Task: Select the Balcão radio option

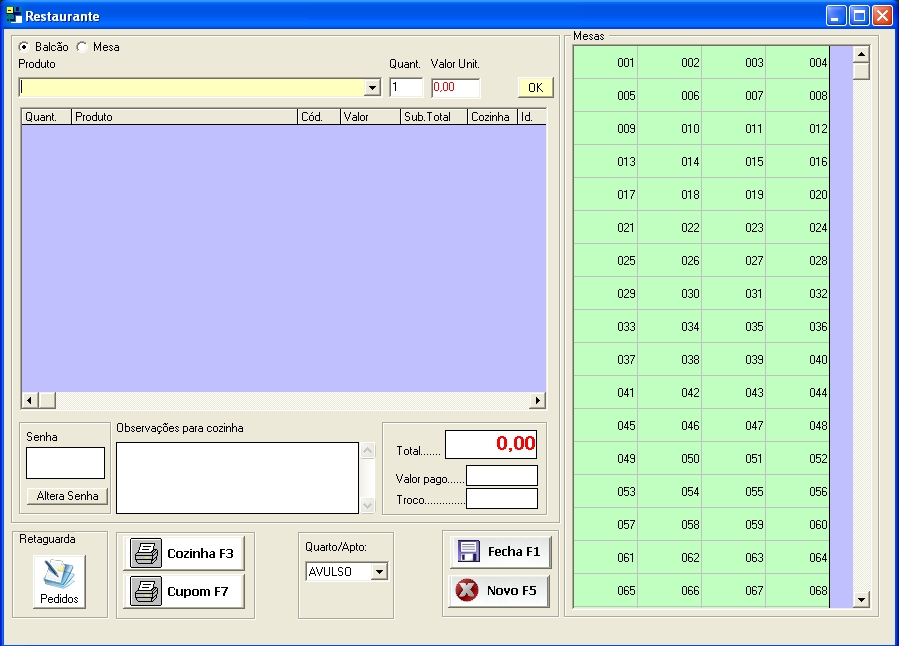Action: click(x=24, y=47)
